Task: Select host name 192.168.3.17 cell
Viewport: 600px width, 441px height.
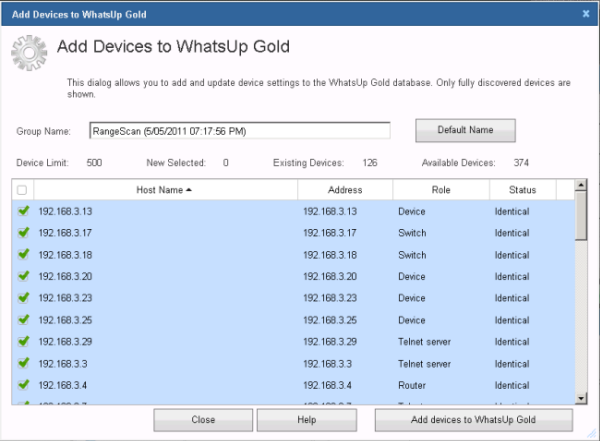Action: pyautogui.click(x=65, y=233)
